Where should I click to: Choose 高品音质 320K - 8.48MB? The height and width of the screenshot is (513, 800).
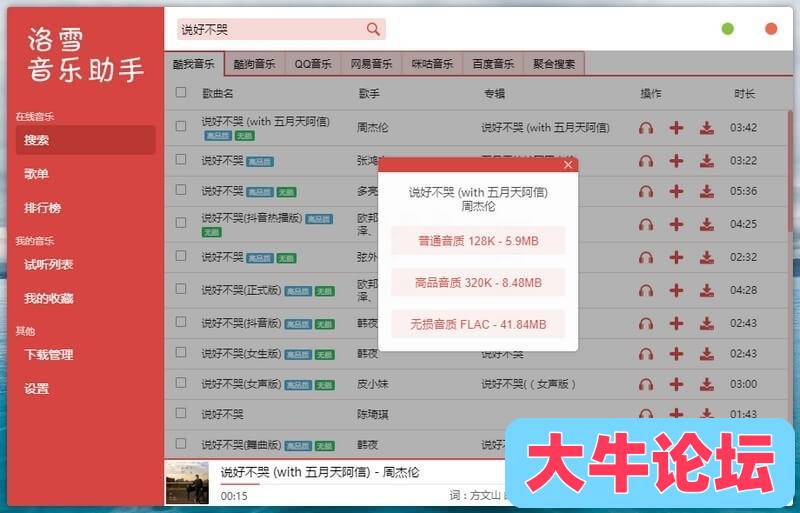pos(478,283)
